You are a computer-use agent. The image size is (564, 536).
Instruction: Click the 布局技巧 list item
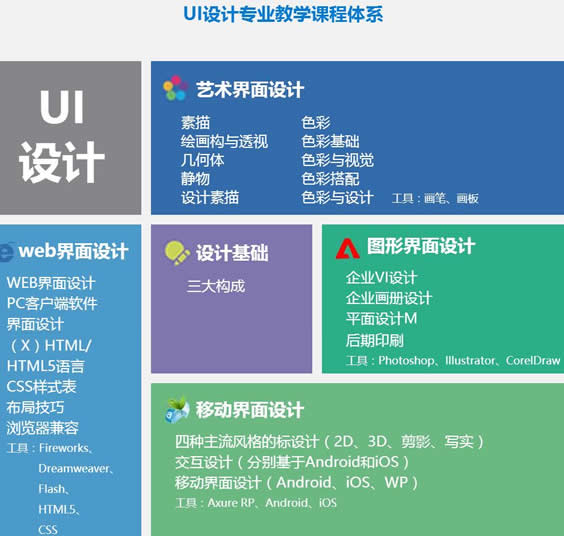pyautogui.click(x=35, y=408)
